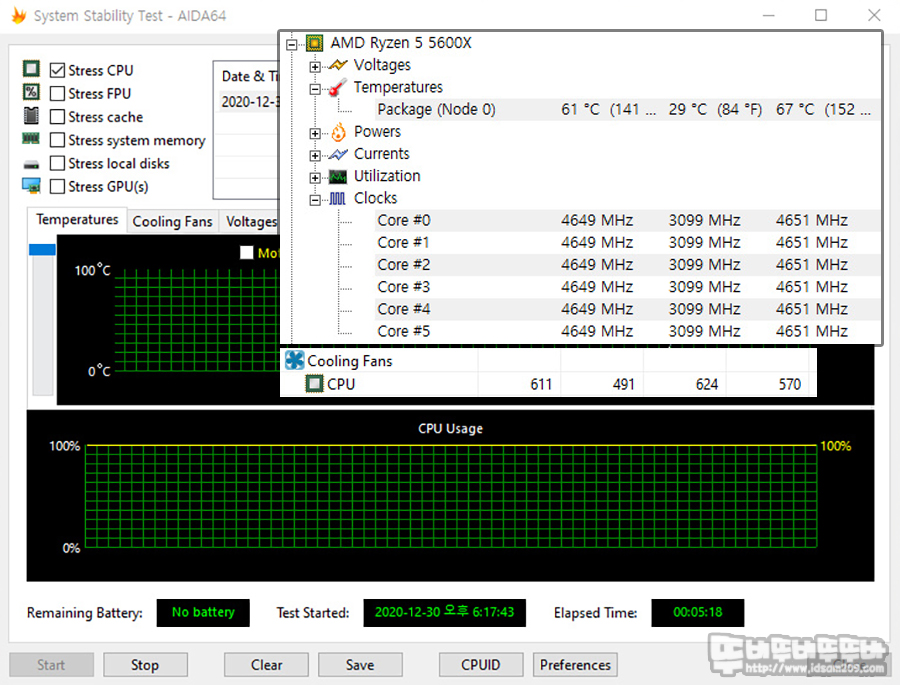
Task: Click the CPU Usage graph title
Action: (451, 428)
